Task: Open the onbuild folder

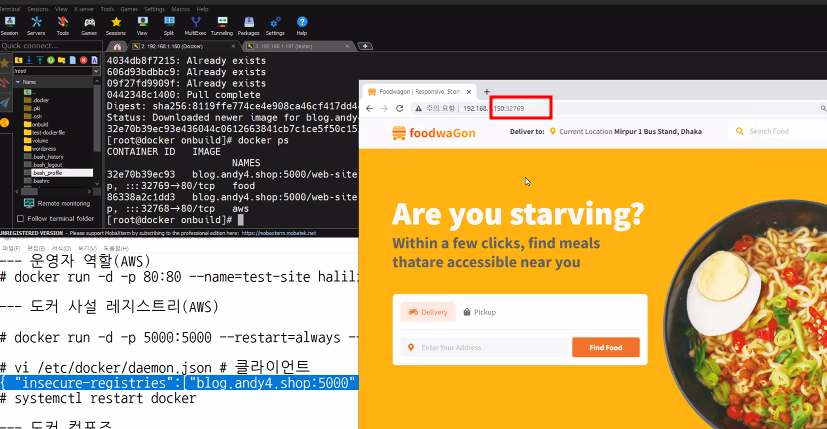Action: (36, 125)
